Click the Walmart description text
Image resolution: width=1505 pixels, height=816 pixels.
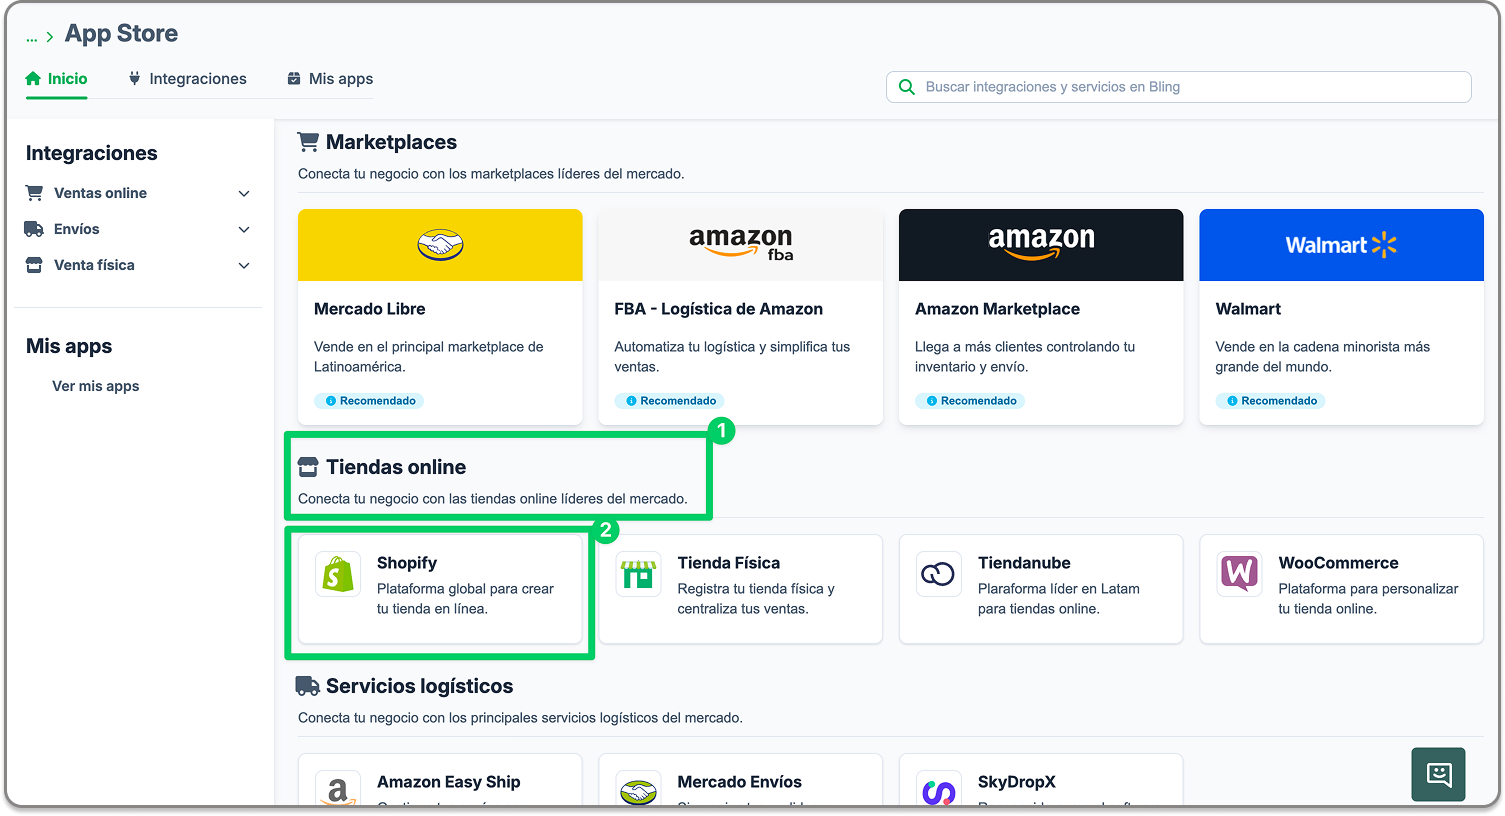(1323, 357)
